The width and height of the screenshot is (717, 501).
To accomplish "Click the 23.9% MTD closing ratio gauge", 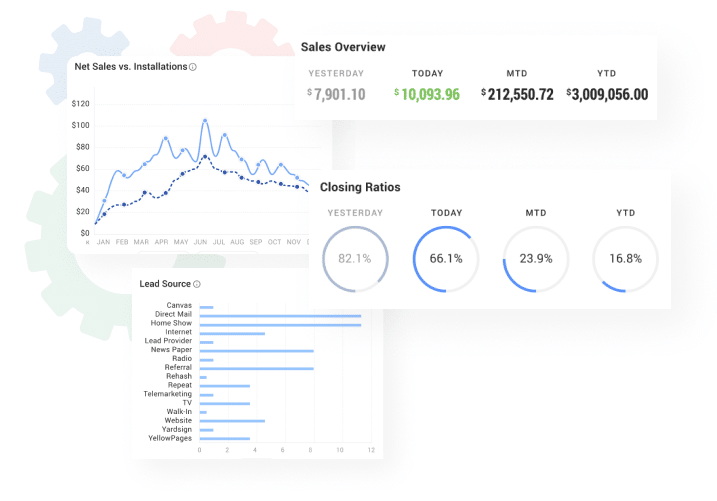I will pyautogui.click(x=536, y=259).
